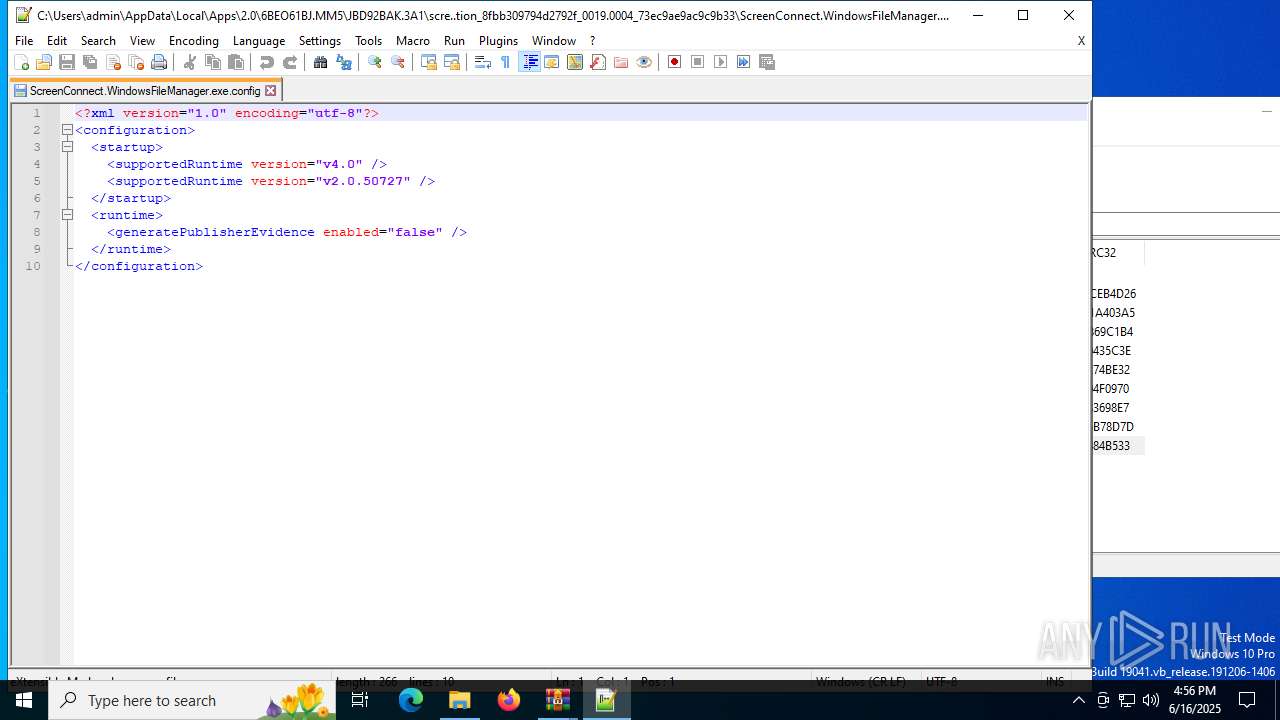Click the Close All toolbar icon
This screenshot has height=720, width=1280.
(x=136, y=62)
